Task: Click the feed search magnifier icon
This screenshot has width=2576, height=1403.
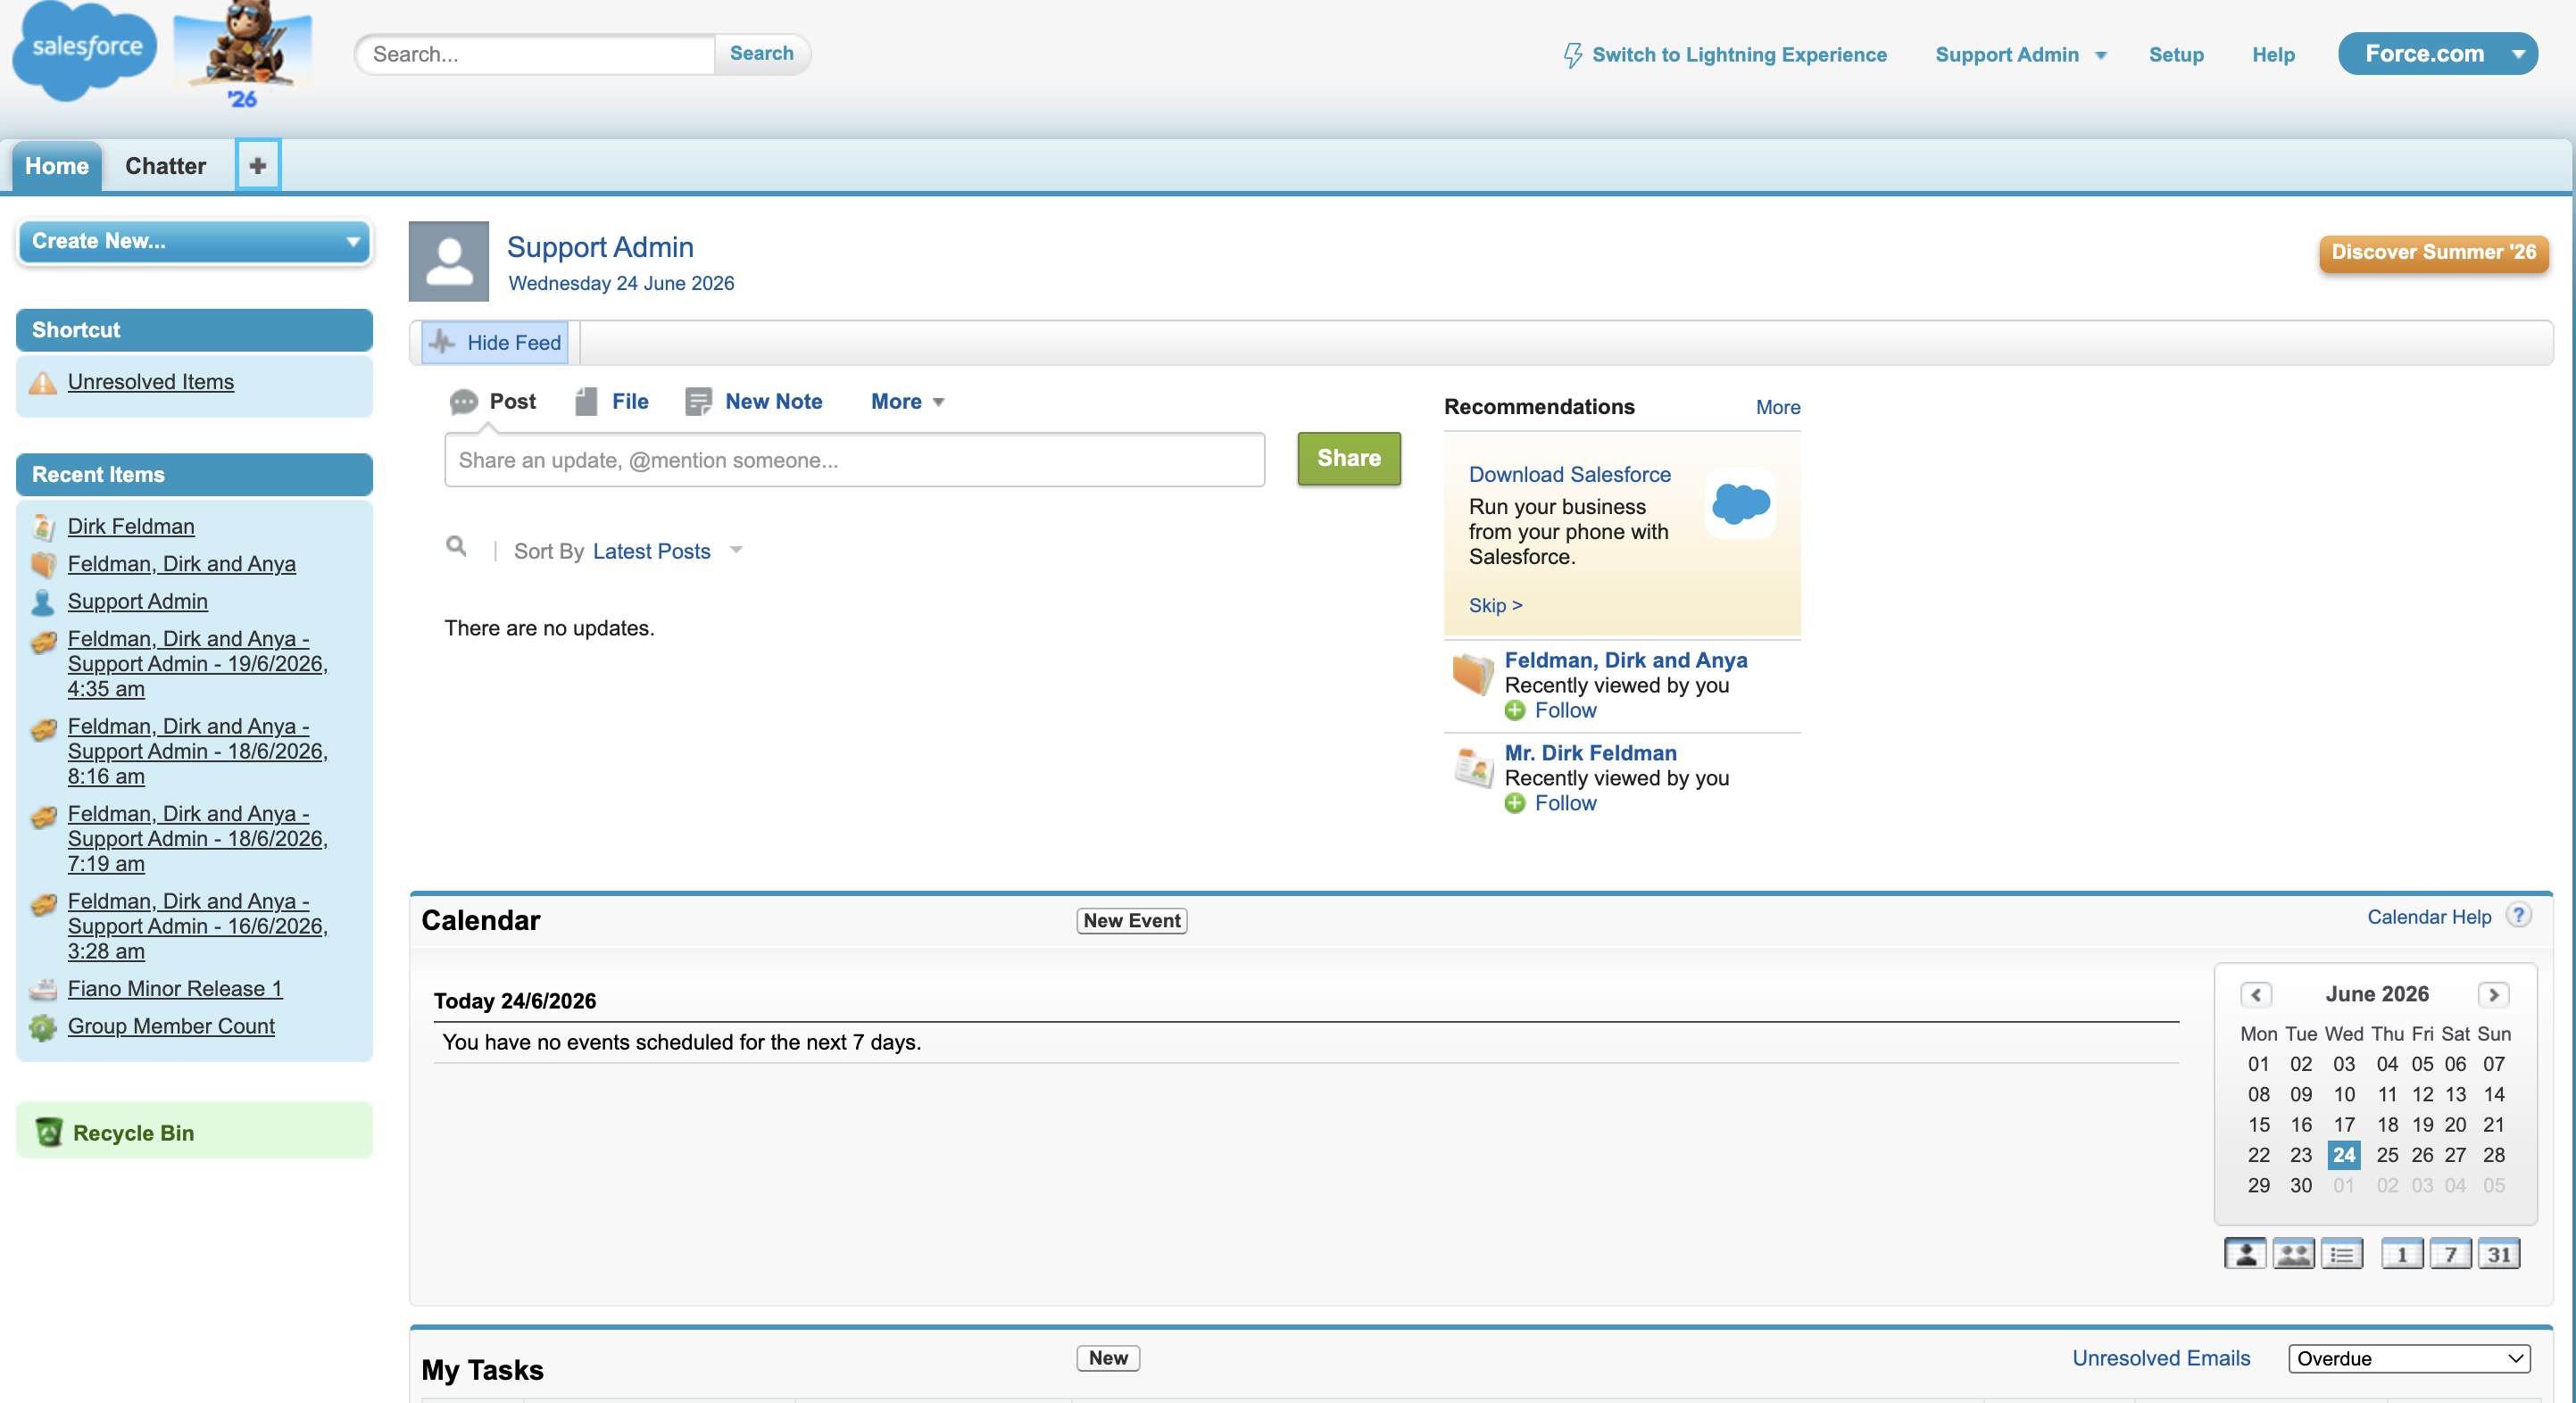Action: pyautogui.click(x=456, y=546)
